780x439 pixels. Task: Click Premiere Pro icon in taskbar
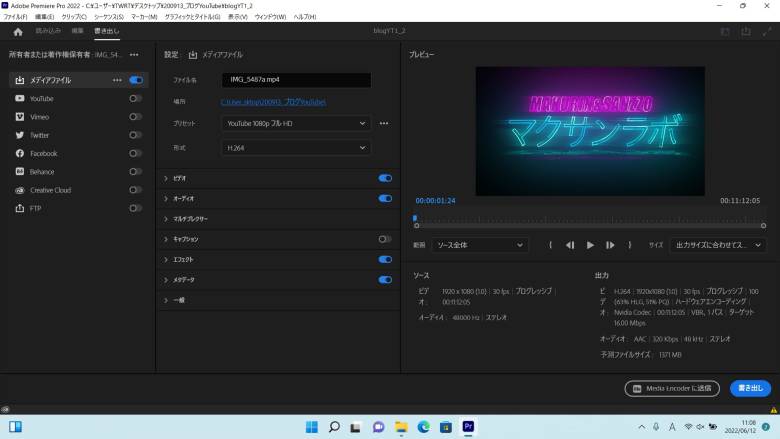(468, 427)
